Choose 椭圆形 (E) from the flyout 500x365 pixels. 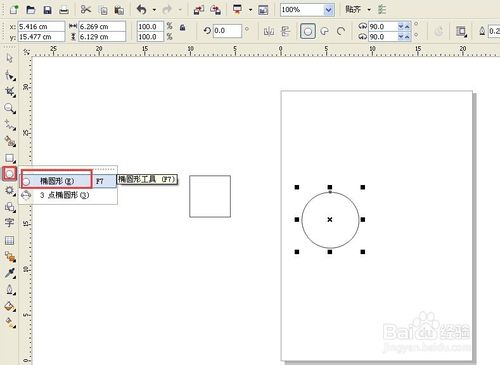(x=68, y=181)
